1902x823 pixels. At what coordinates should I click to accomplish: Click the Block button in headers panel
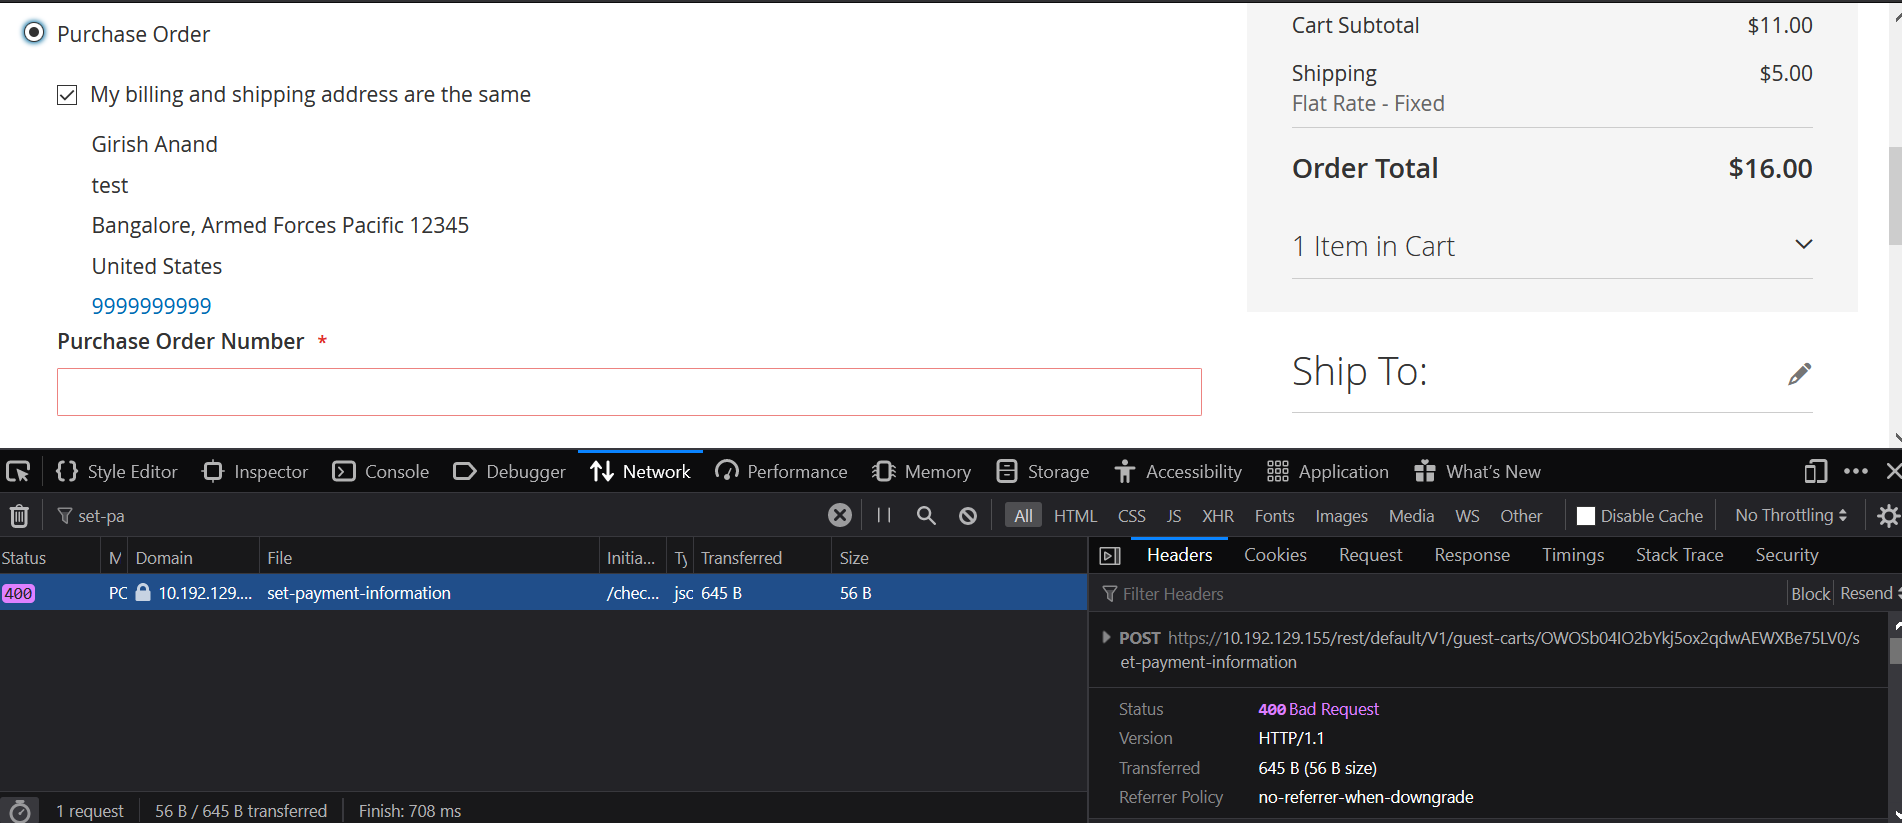(1810, 594)
